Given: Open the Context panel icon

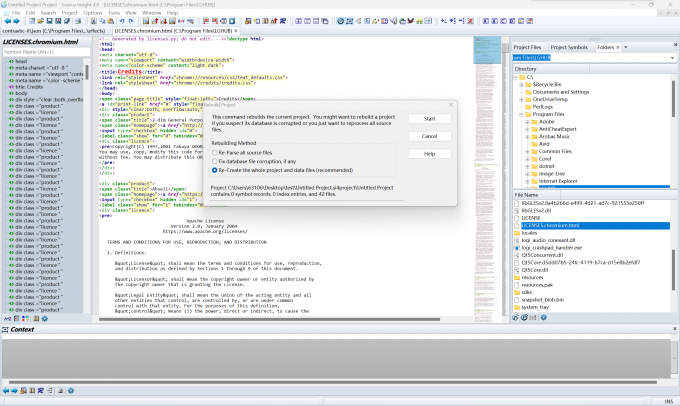Looking at the screenshot, I should coord(6,329).
